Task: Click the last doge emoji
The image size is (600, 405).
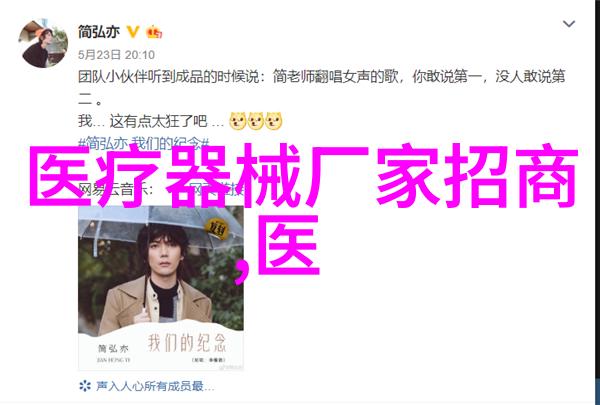Action: (274, 121)
